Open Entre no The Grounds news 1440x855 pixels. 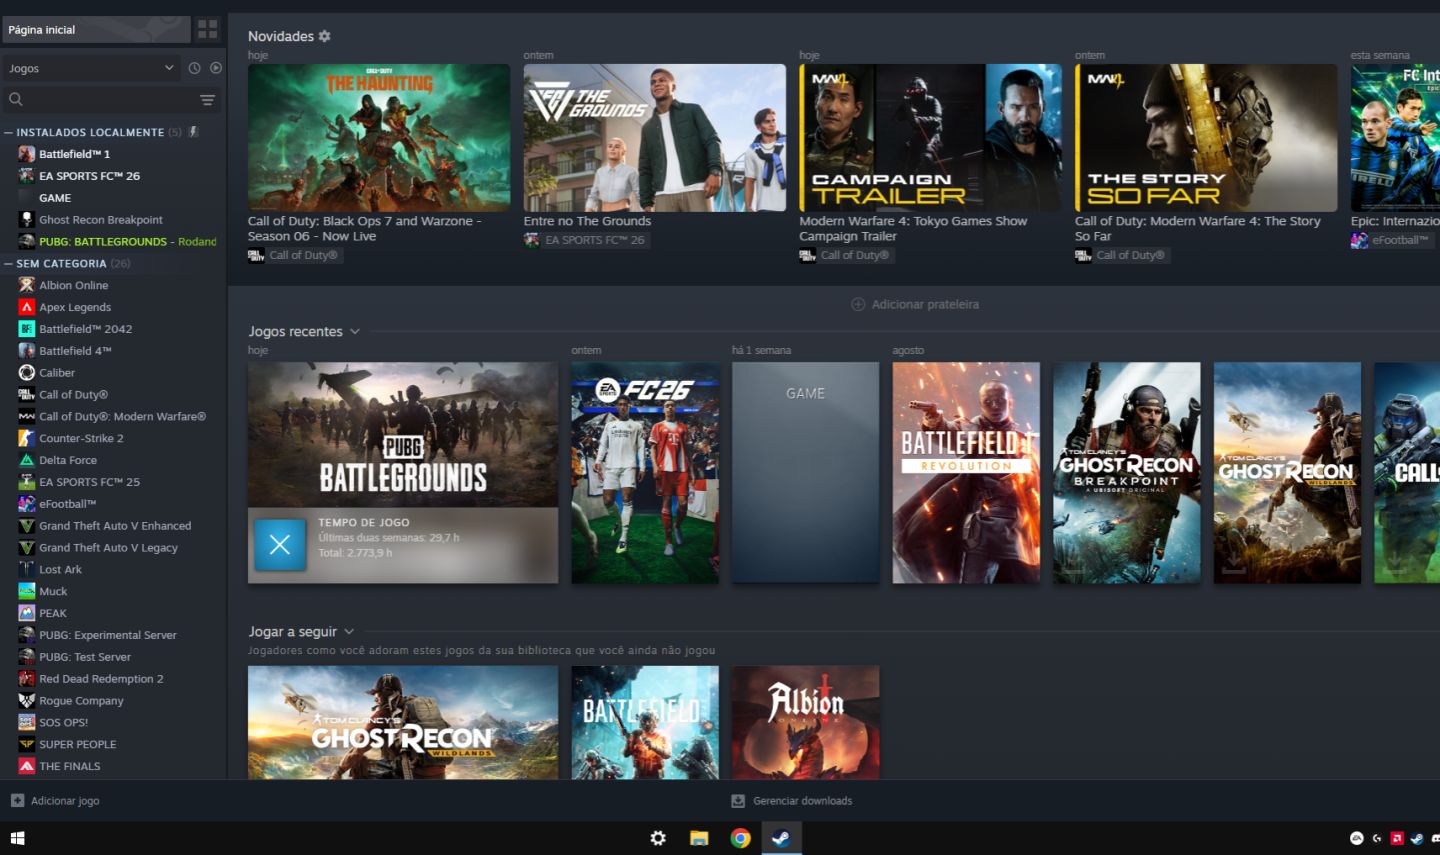655,138
